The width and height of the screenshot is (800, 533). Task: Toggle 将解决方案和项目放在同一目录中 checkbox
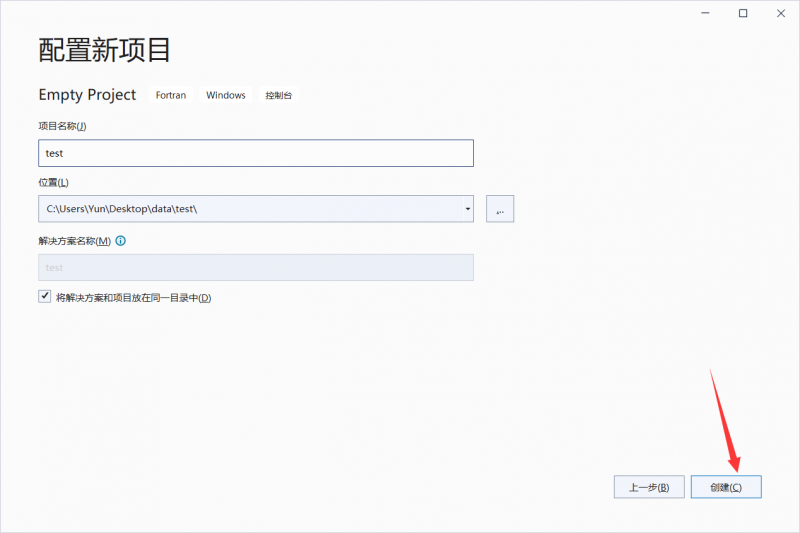tap(44, 297)
